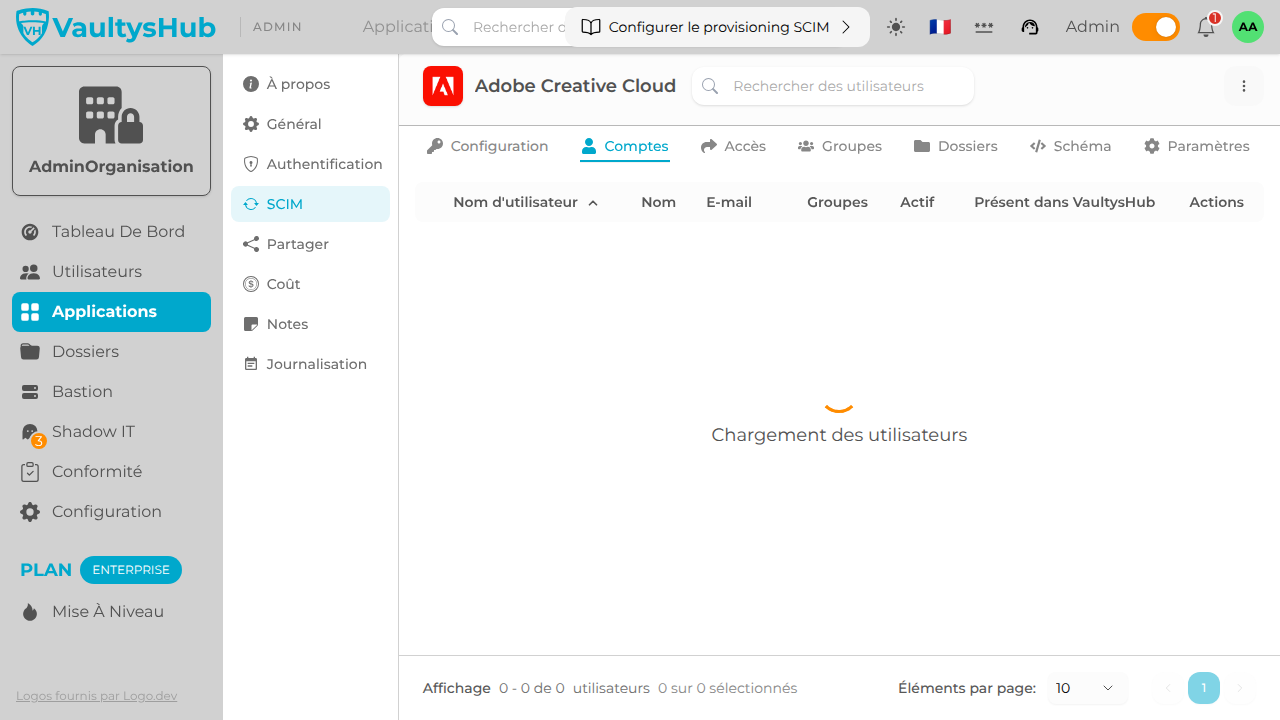Go to the previous page arrow
The width and height of the screenshot is (1280, 720).
pyautogui.click(x=1167, y=688)
